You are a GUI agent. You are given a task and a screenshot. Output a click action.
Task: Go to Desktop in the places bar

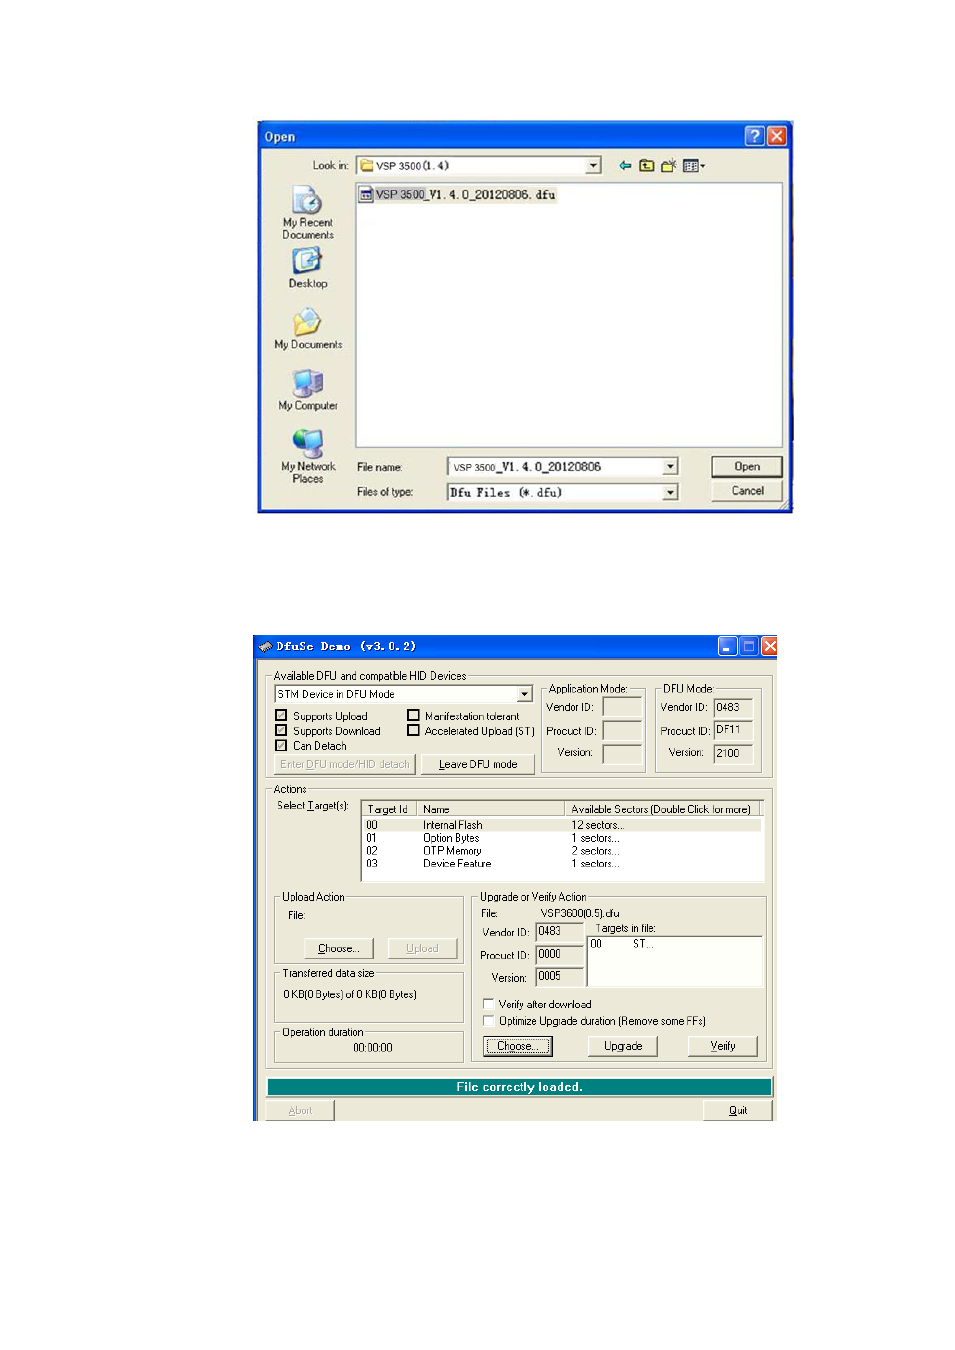[x=307, y=268]
